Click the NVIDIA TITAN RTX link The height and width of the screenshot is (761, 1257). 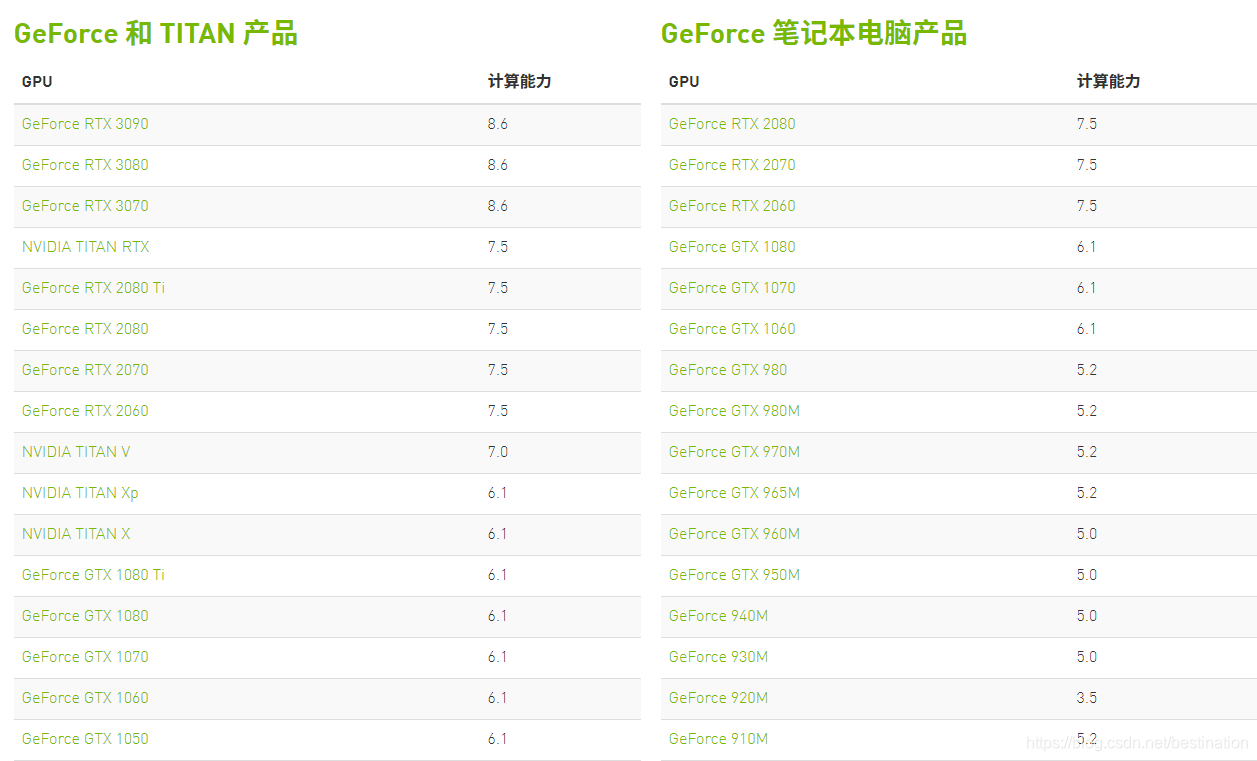point(86,247)
